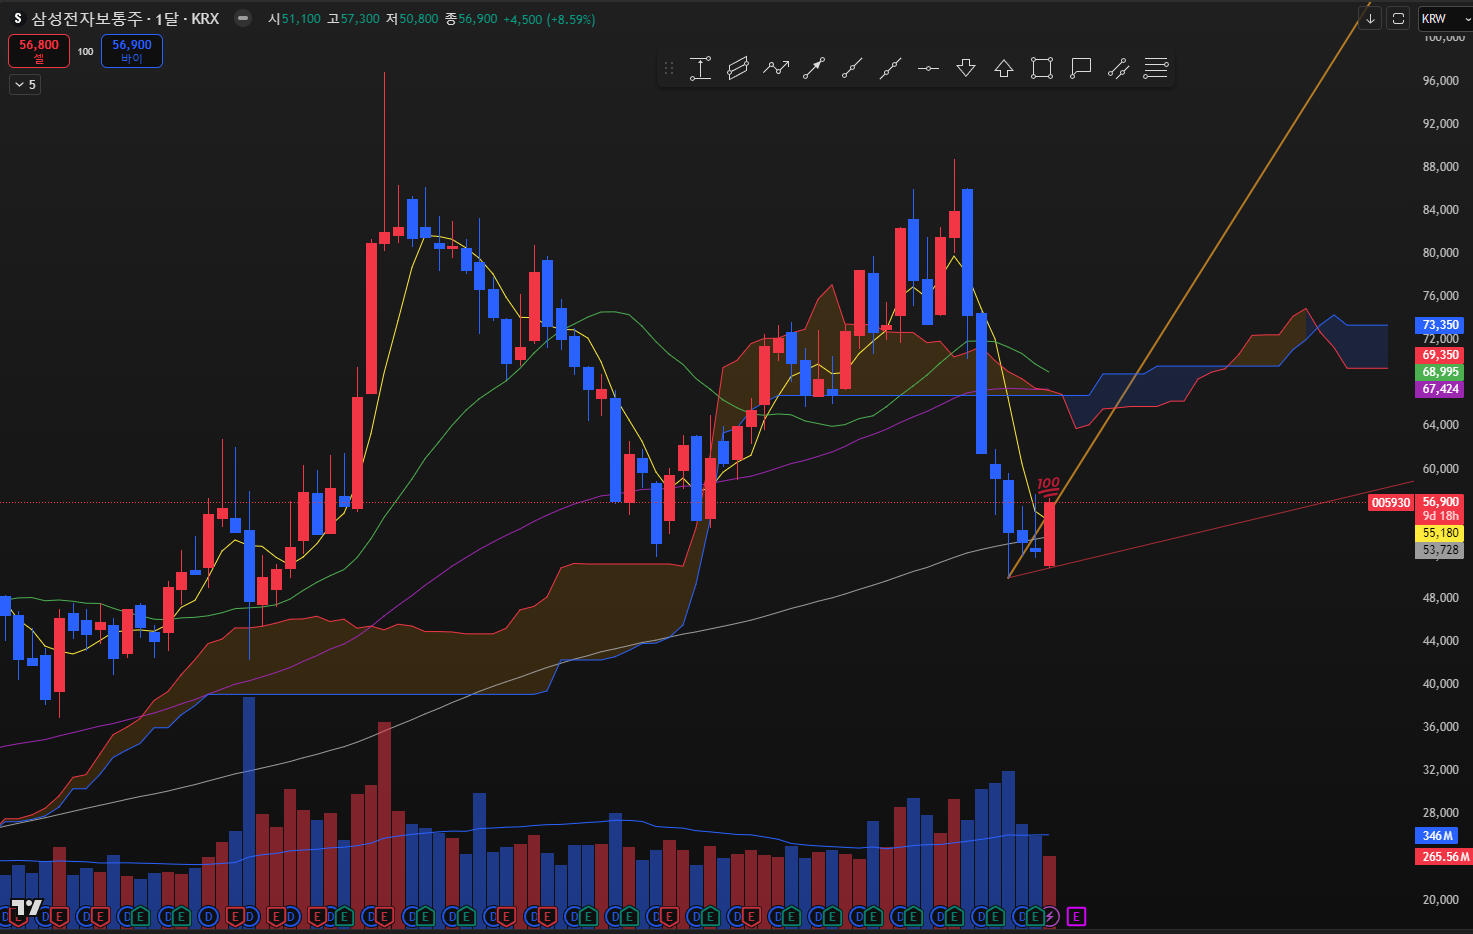Select the horizontal line tool

pyautogui.click(x=928, y=68)
